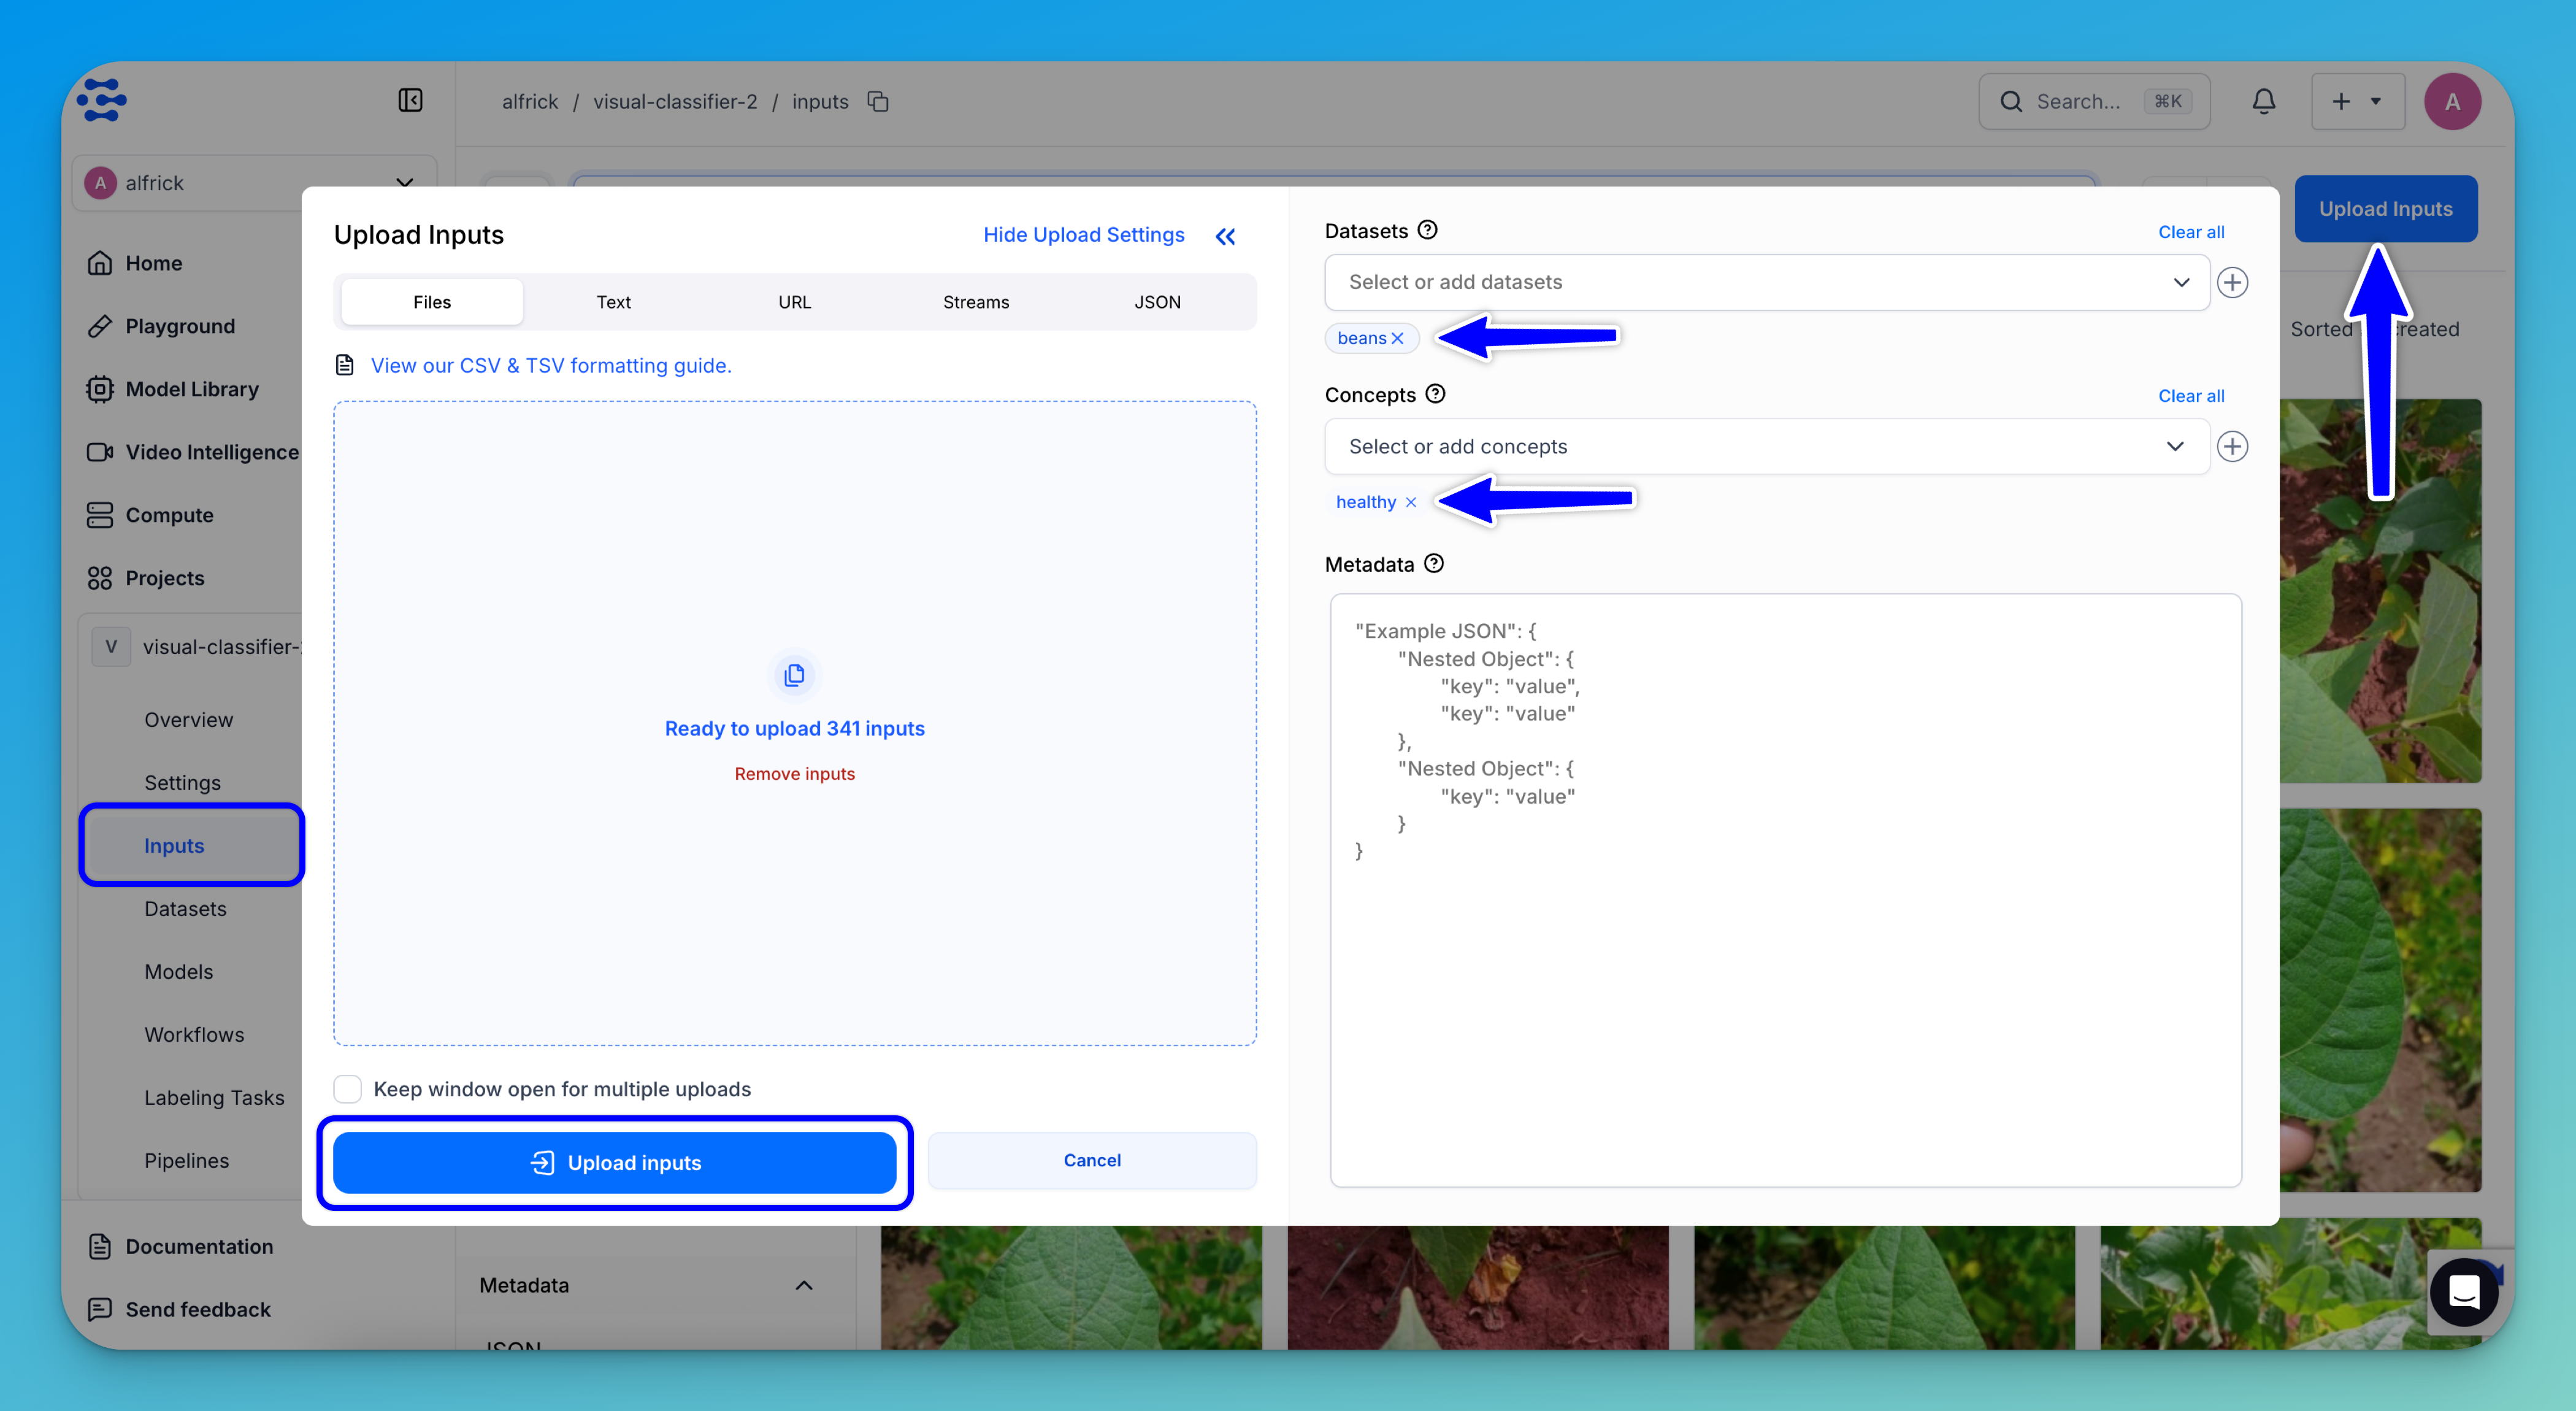Switch to the URL tab

(794, 302)
